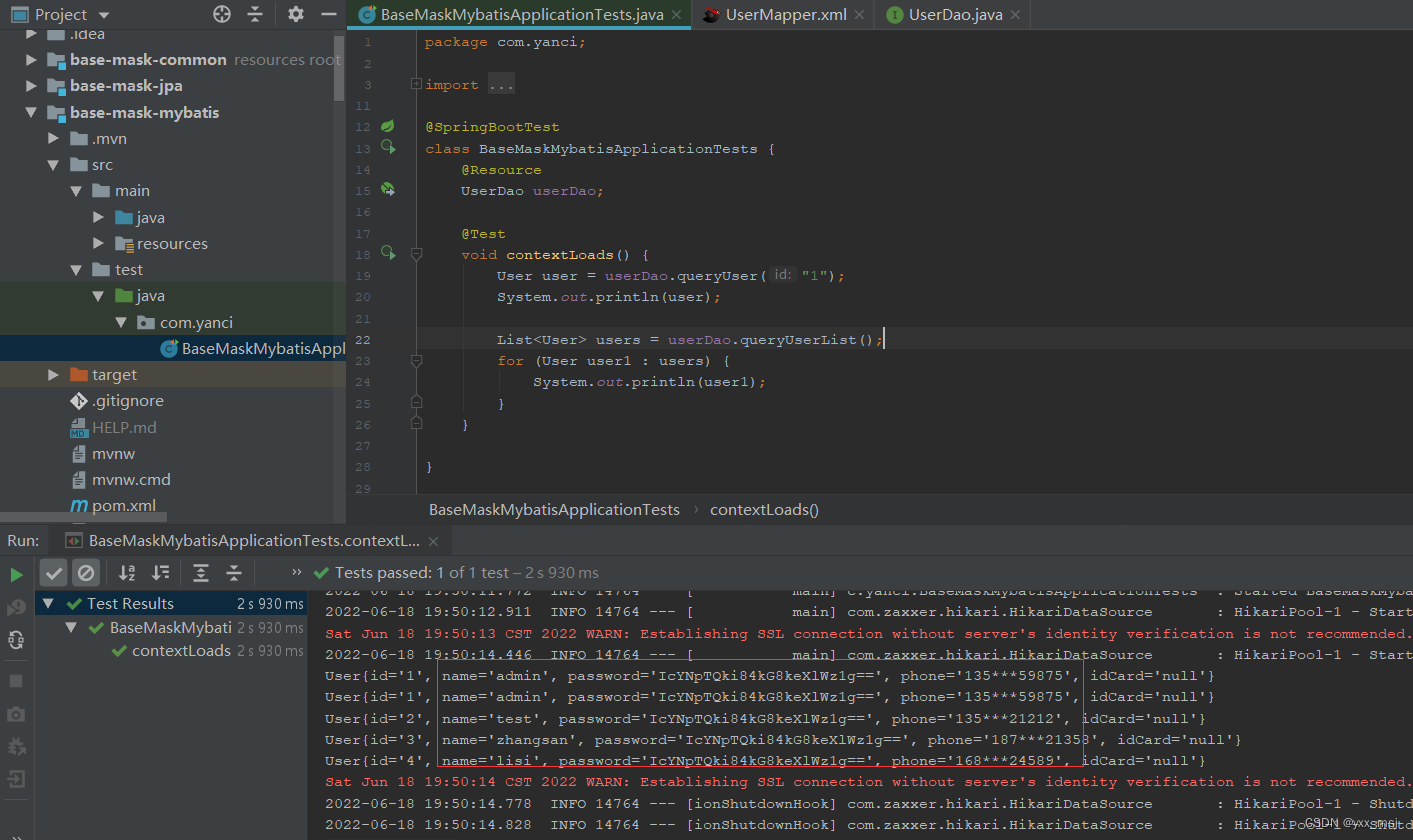Viewport: 1413px width, 840px height.
Task: Click the Project panel horizontal scrollbar
Action: 83,518
